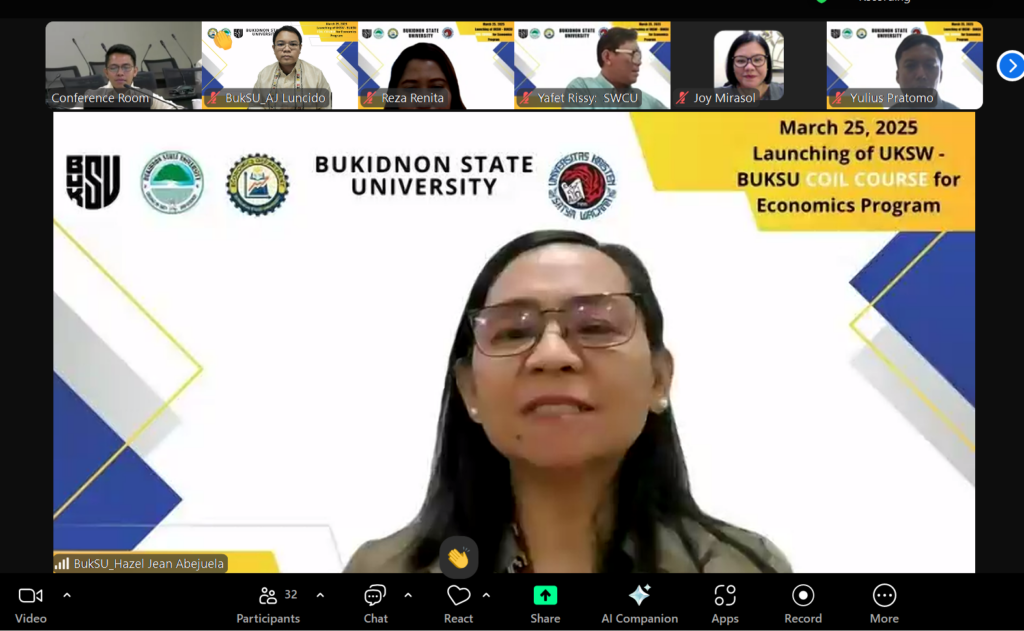1024x631 pixels.
Task: Click clapping emoji on AJ Luncido thumbnail
Action: coord(223,40)
